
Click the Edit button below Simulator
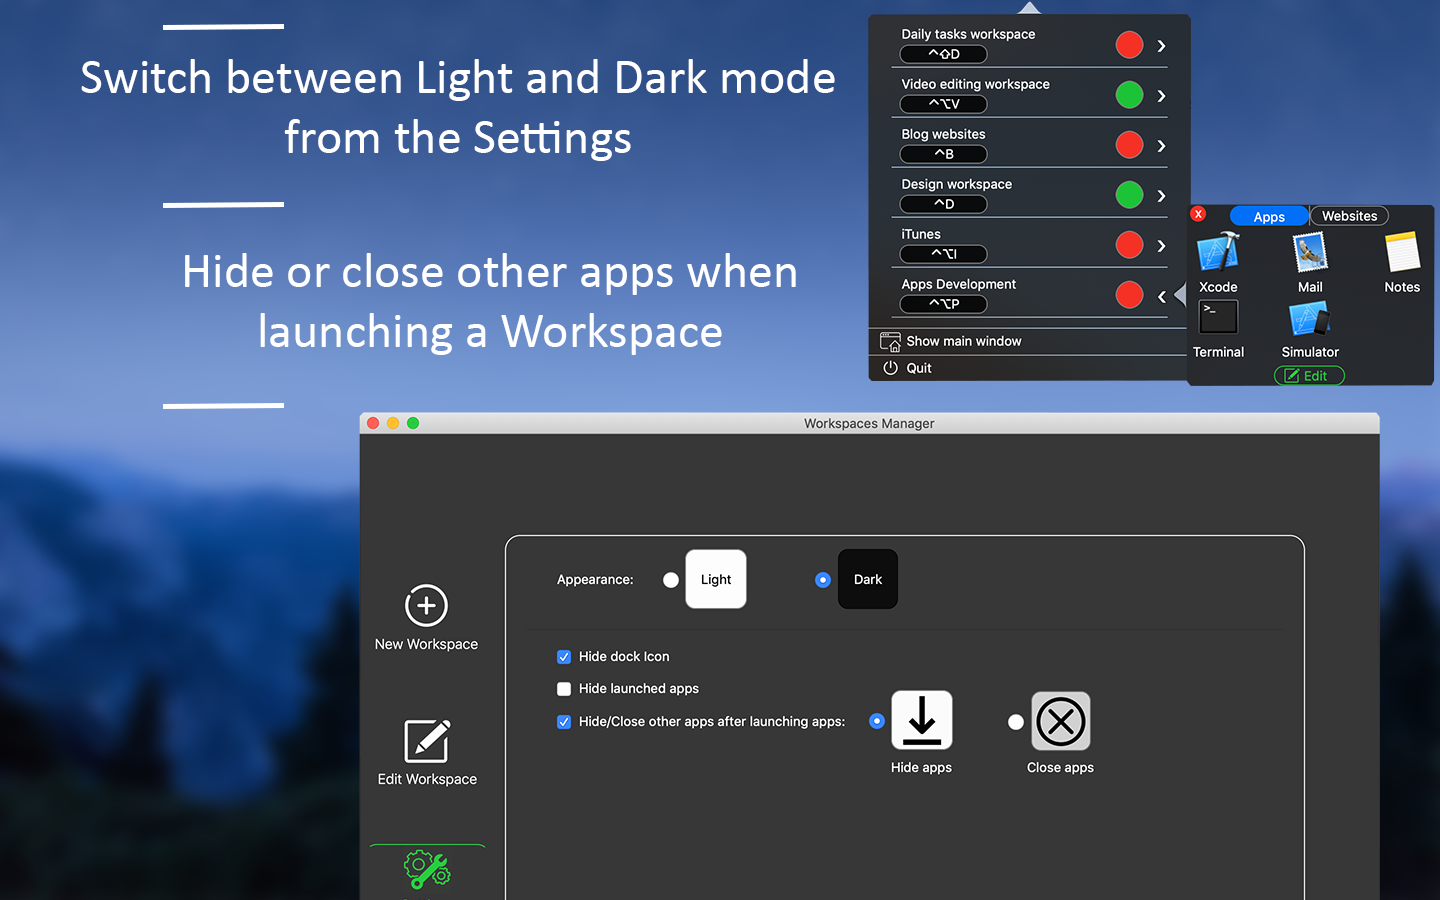1309,375
